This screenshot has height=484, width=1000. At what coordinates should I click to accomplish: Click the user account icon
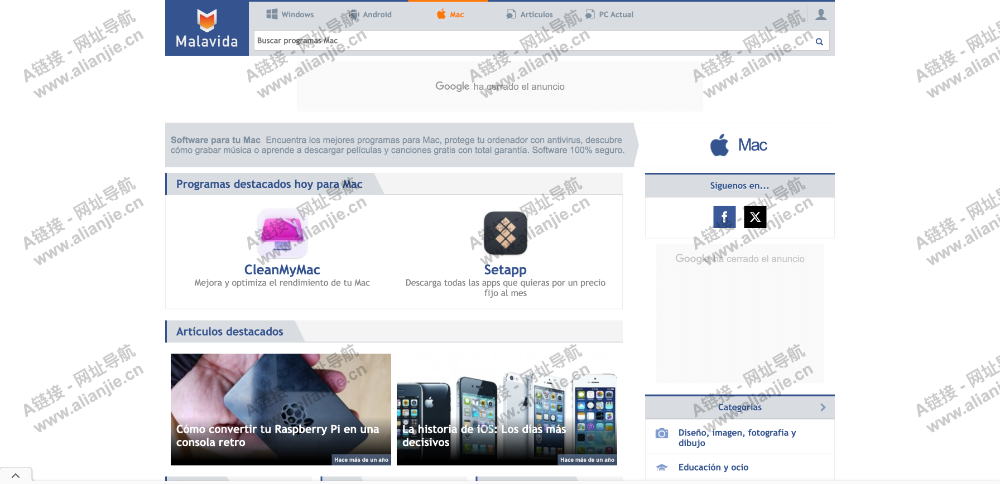coord(821,14)
